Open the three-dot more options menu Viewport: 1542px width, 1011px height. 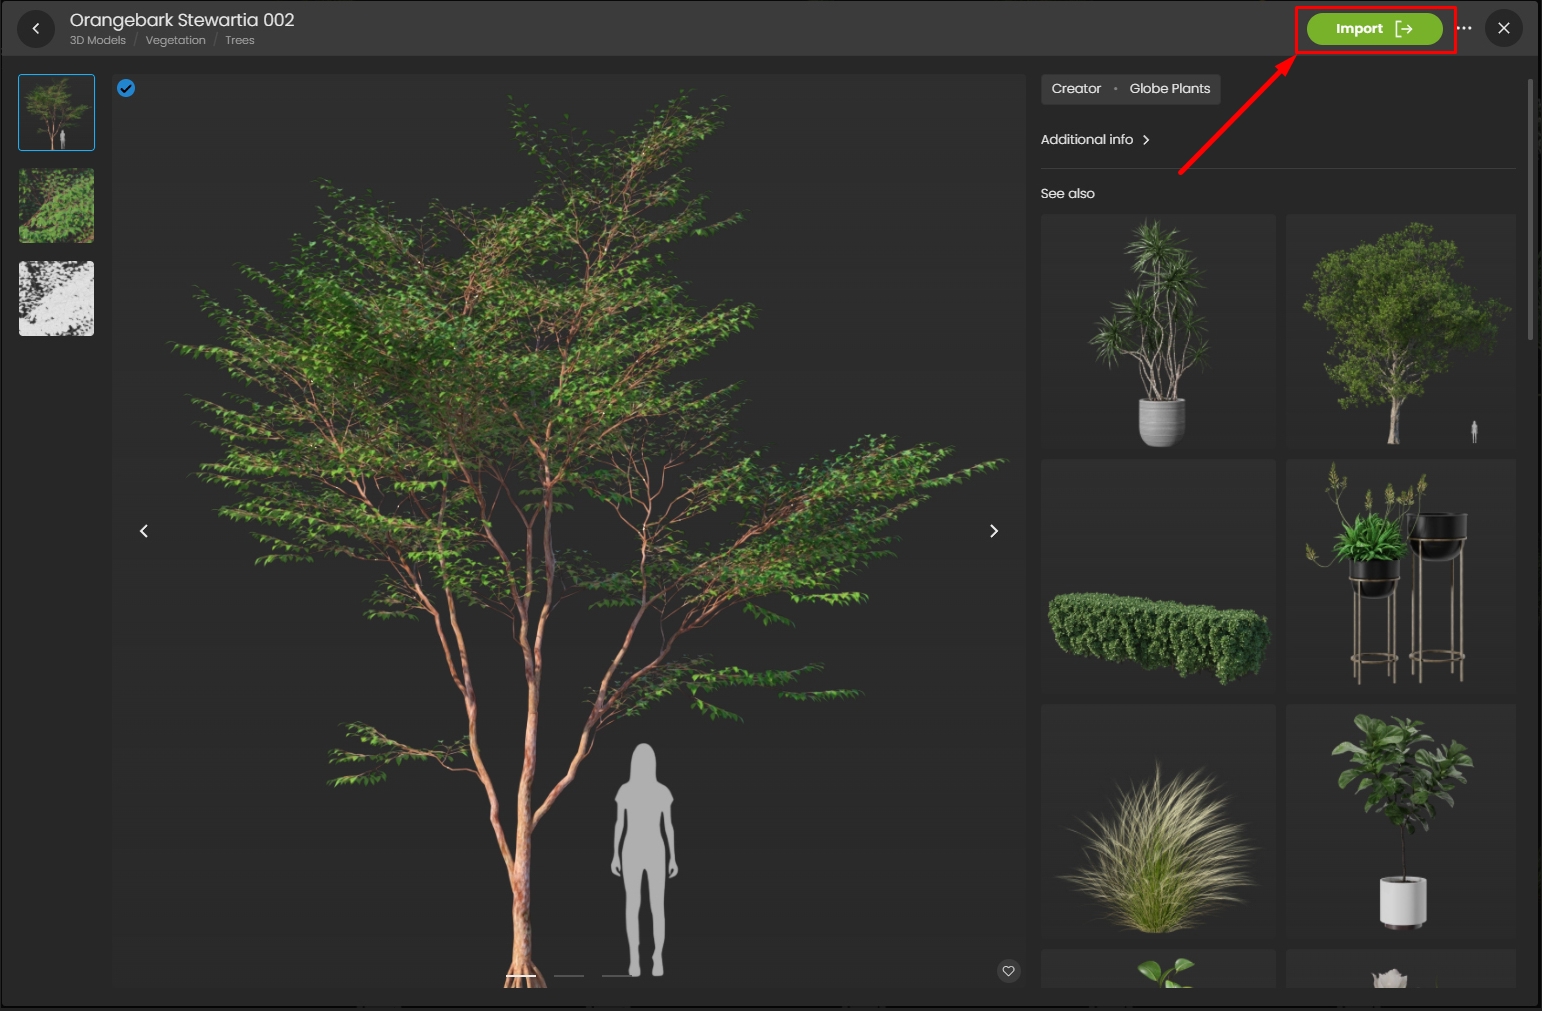[1464, 29]
